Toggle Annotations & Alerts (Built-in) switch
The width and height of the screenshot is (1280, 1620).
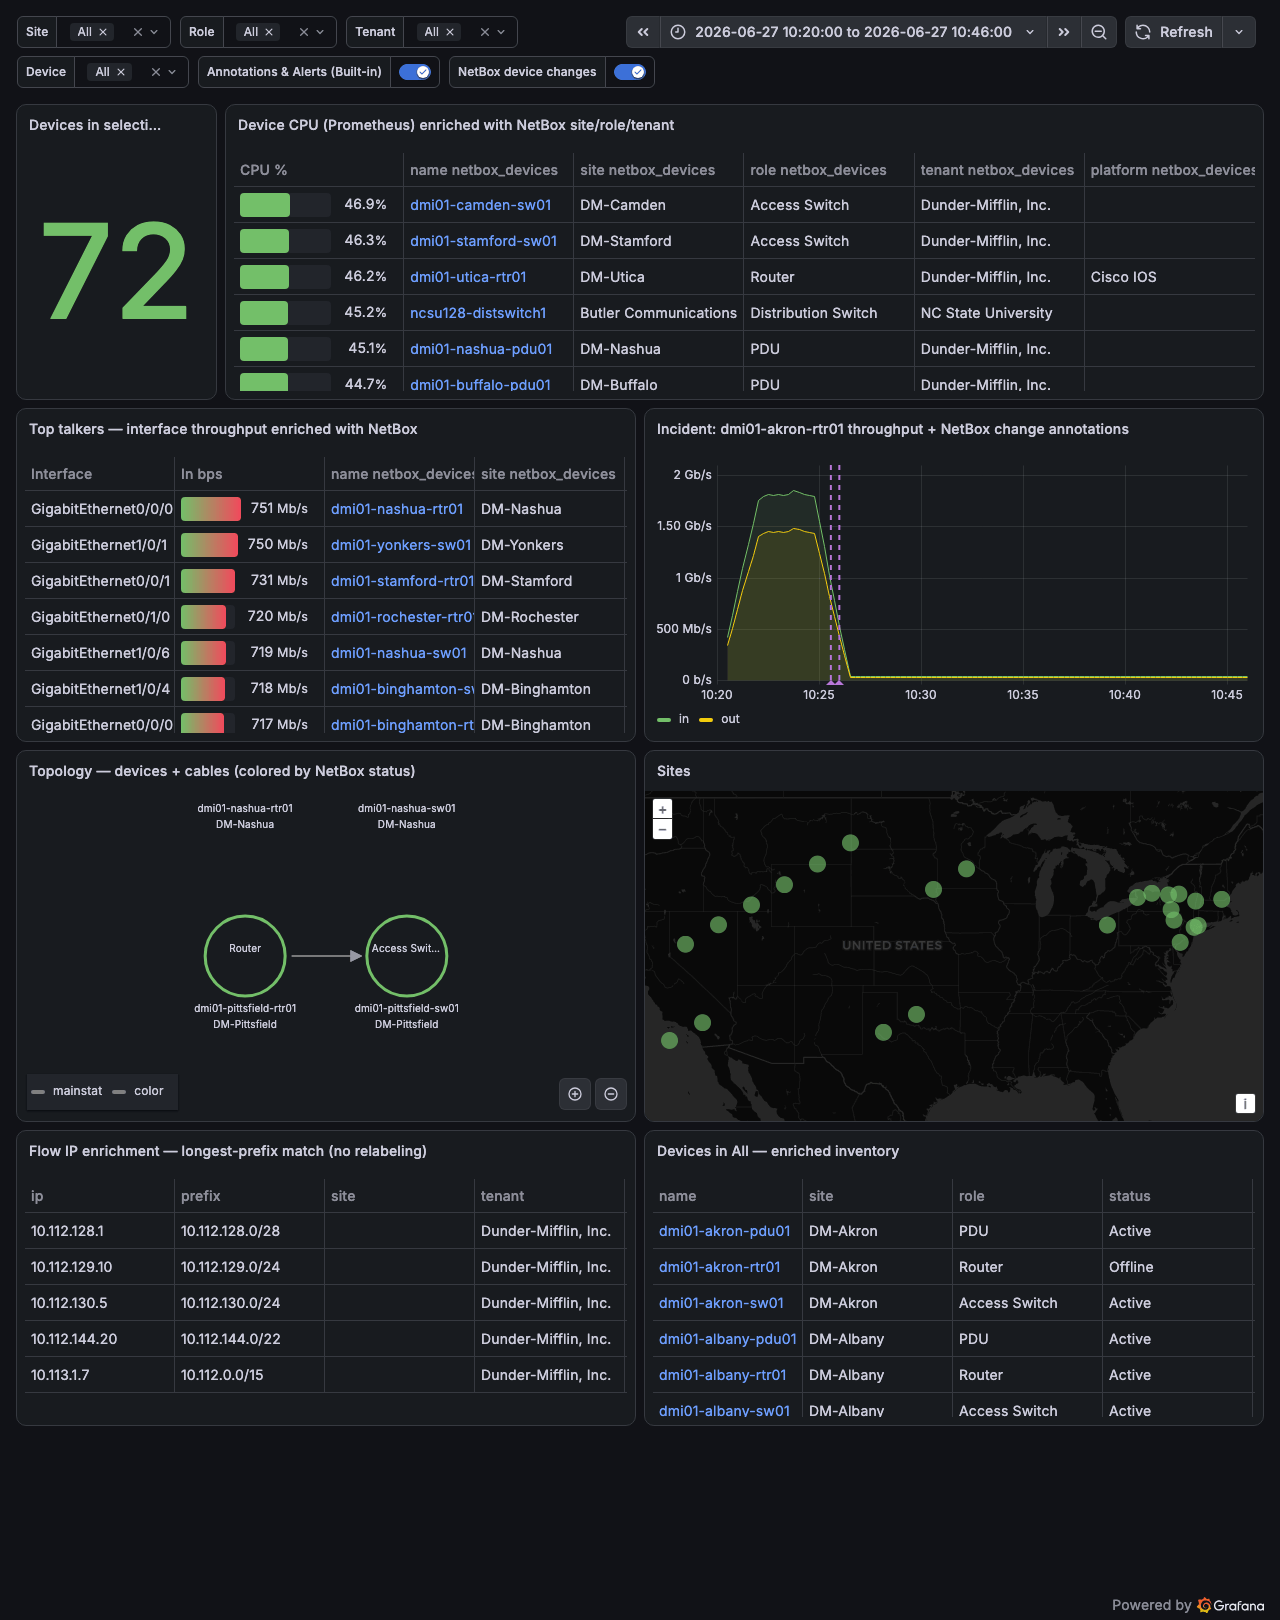[414, 72]
